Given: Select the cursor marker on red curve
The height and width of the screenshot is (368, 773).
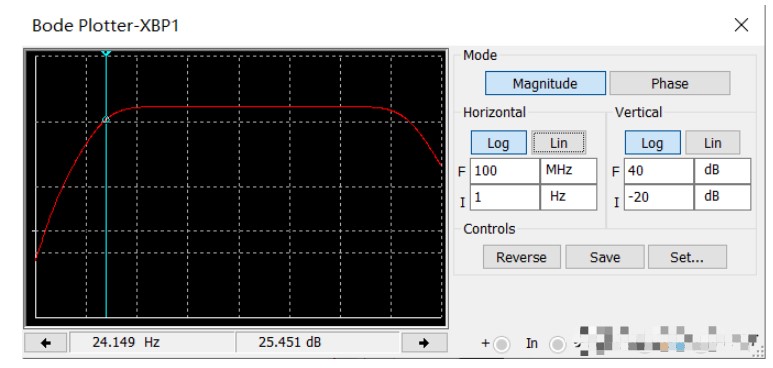Looking at the screenshot, I should pyautogui.click(x=105, y=119).
